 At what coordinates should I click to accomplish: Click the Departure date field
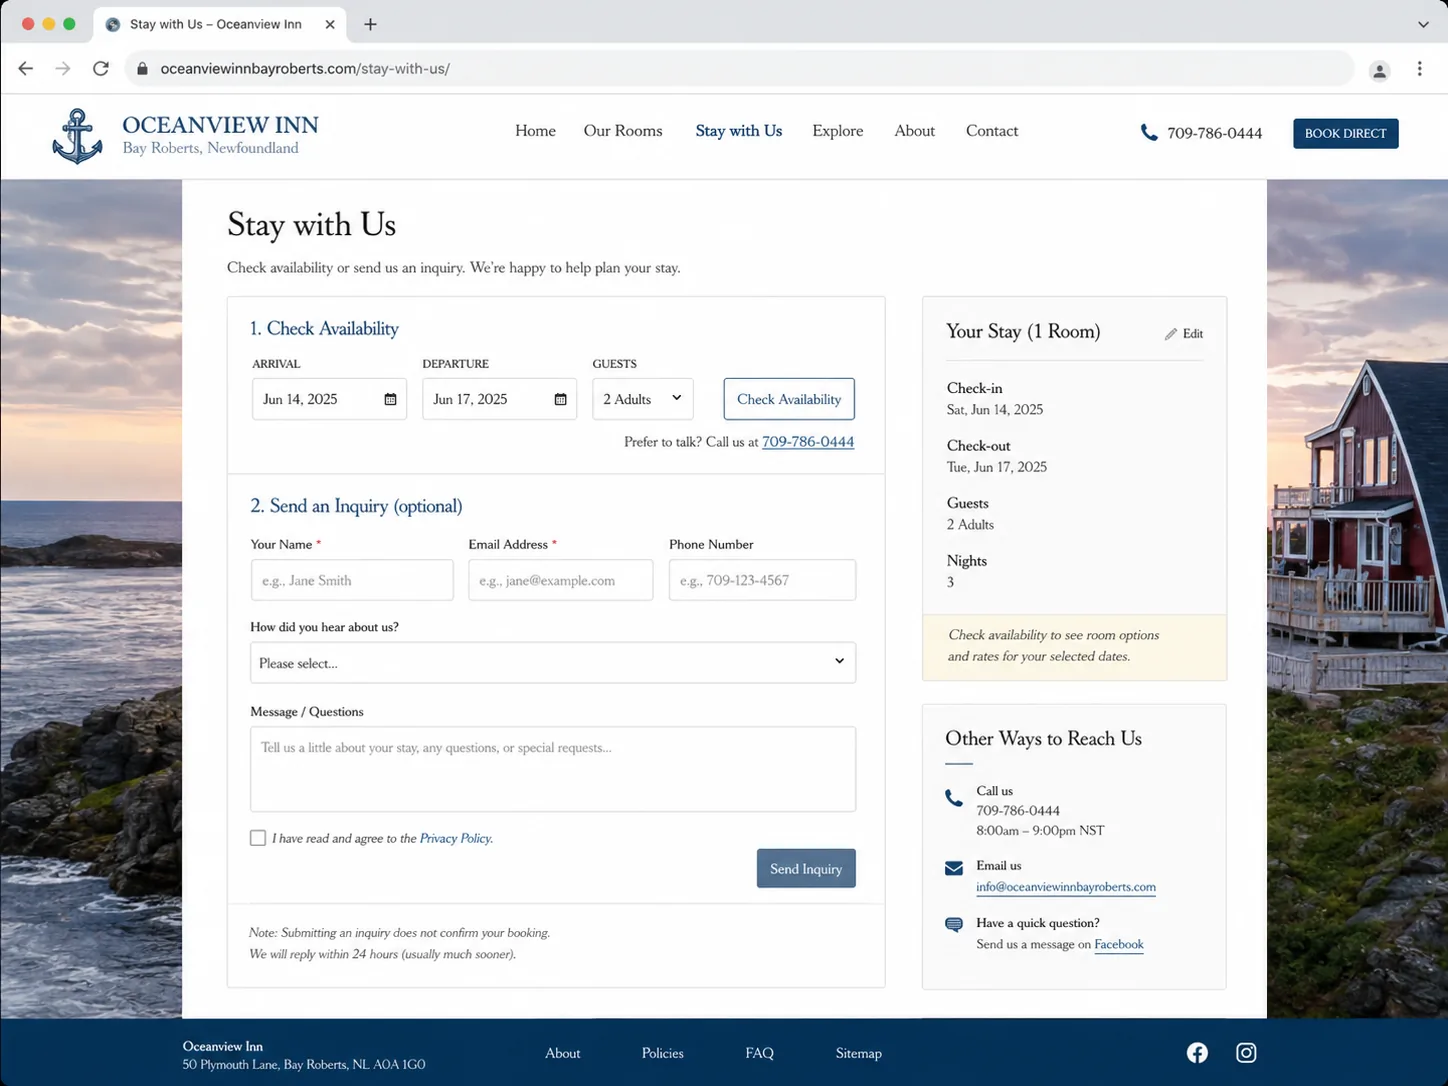click(499, 399)
